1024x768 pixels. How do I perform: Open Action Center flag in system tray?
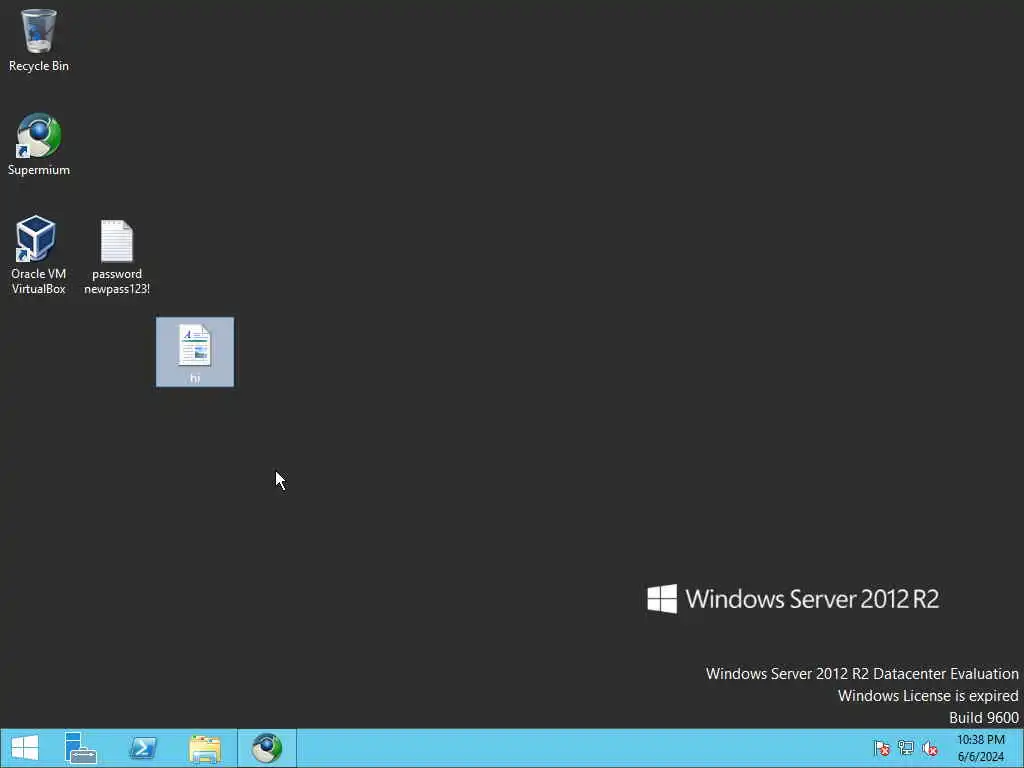coord(882,748)
